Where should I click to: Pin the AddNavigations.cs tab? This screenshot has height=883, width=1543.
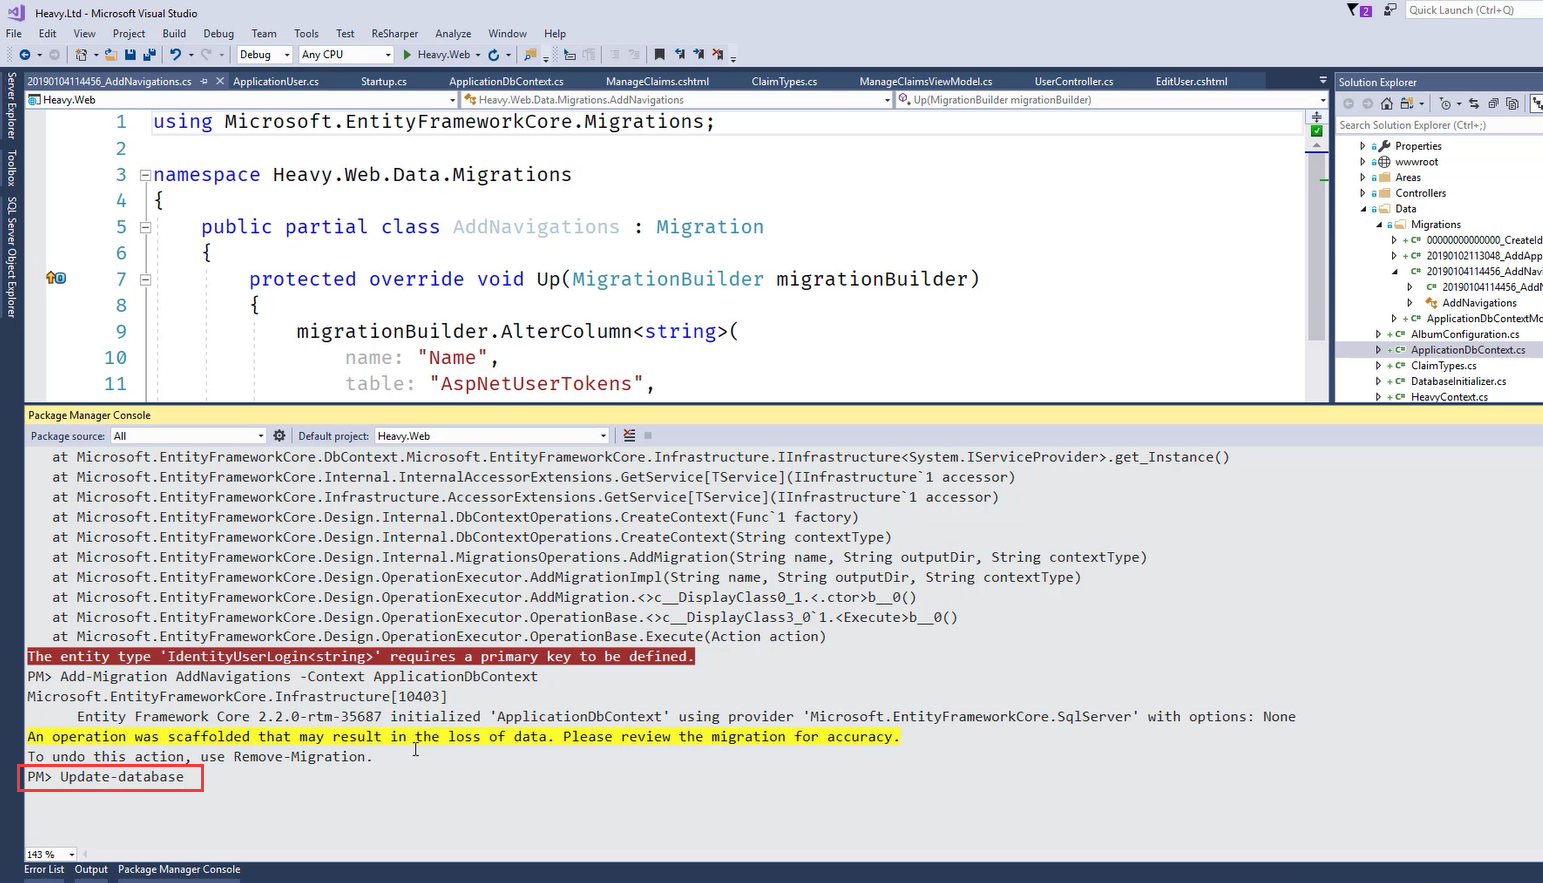(204, 81)
